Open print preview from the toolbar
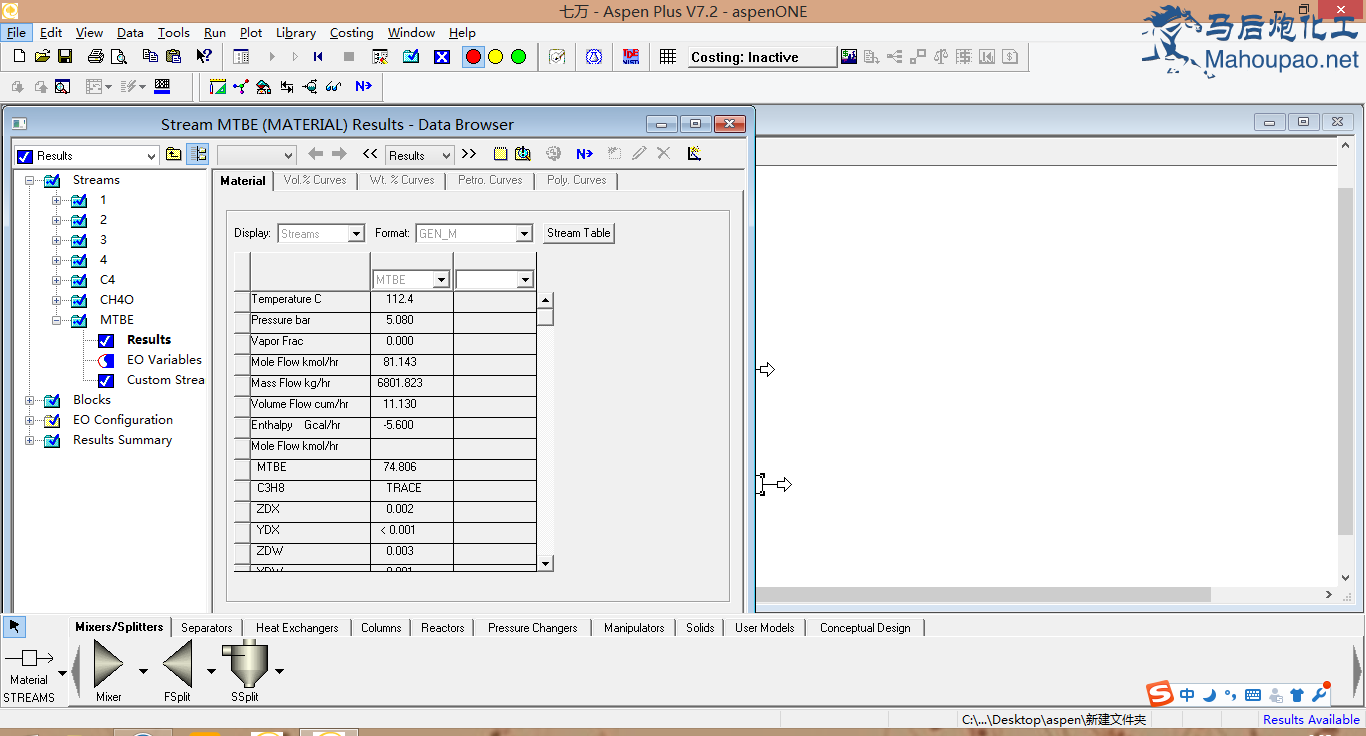1366x736 pixels. coord(119,57)
